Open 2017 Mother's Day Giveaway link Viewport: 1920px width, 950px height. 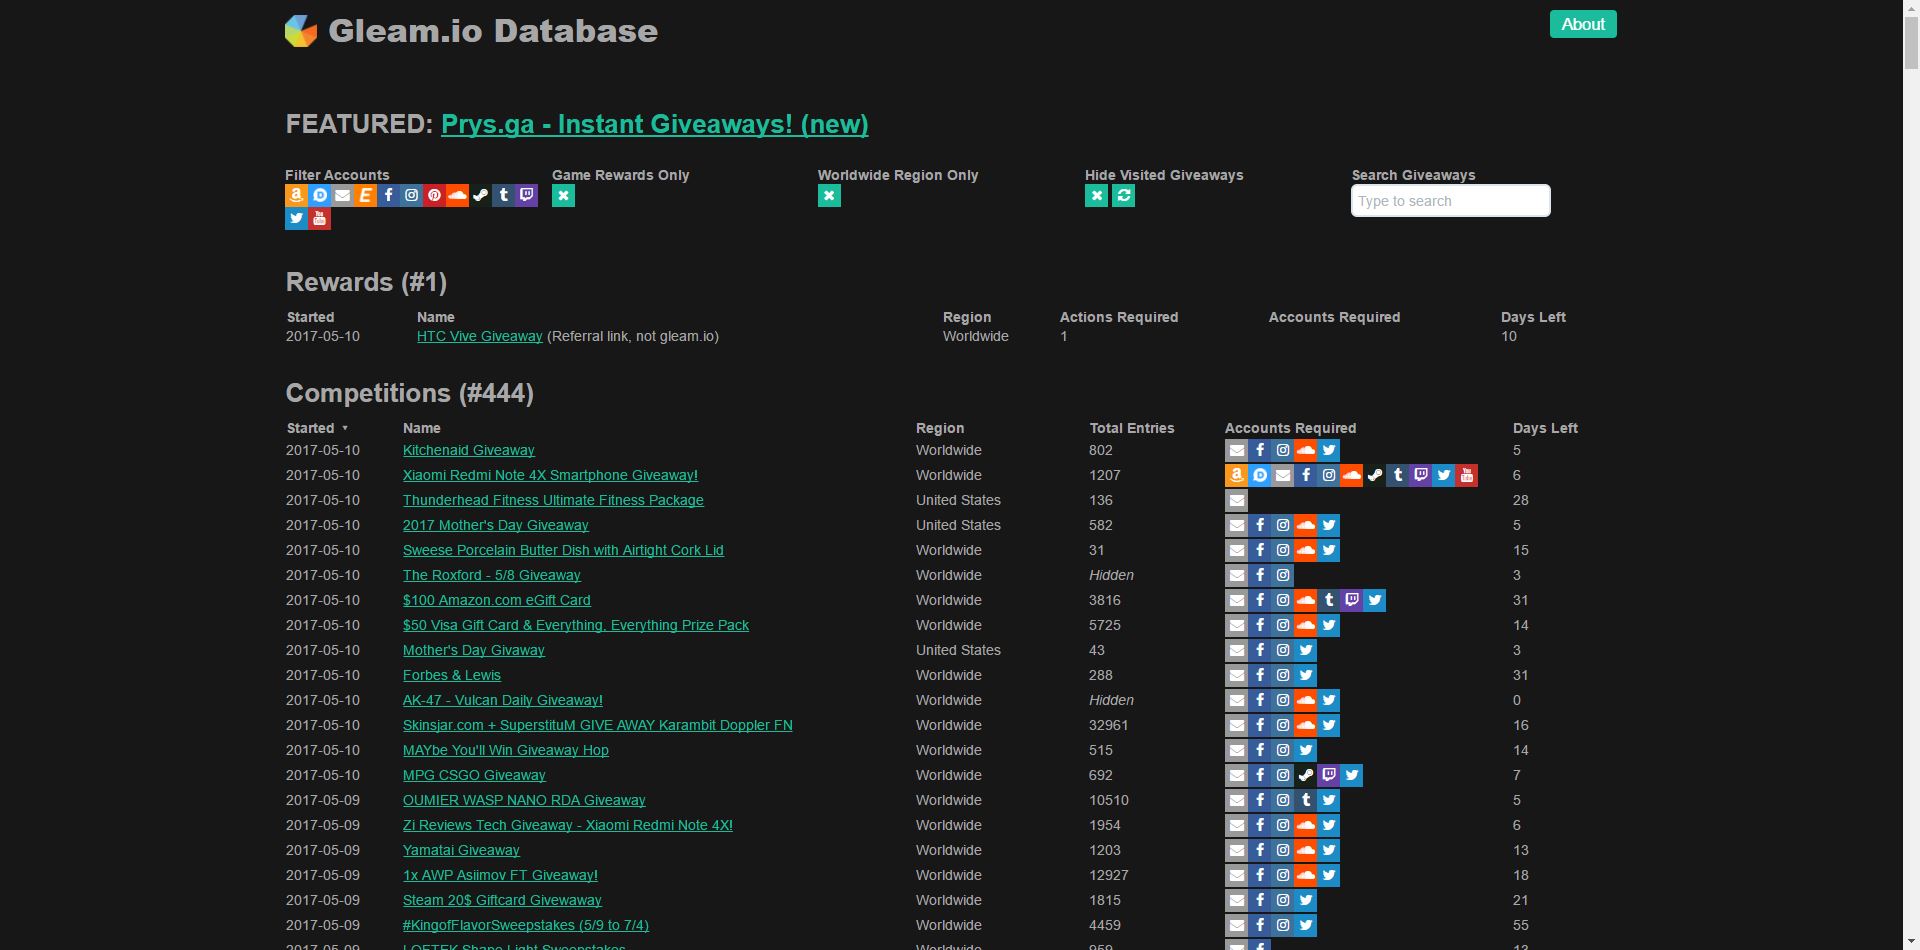(495, 525)
